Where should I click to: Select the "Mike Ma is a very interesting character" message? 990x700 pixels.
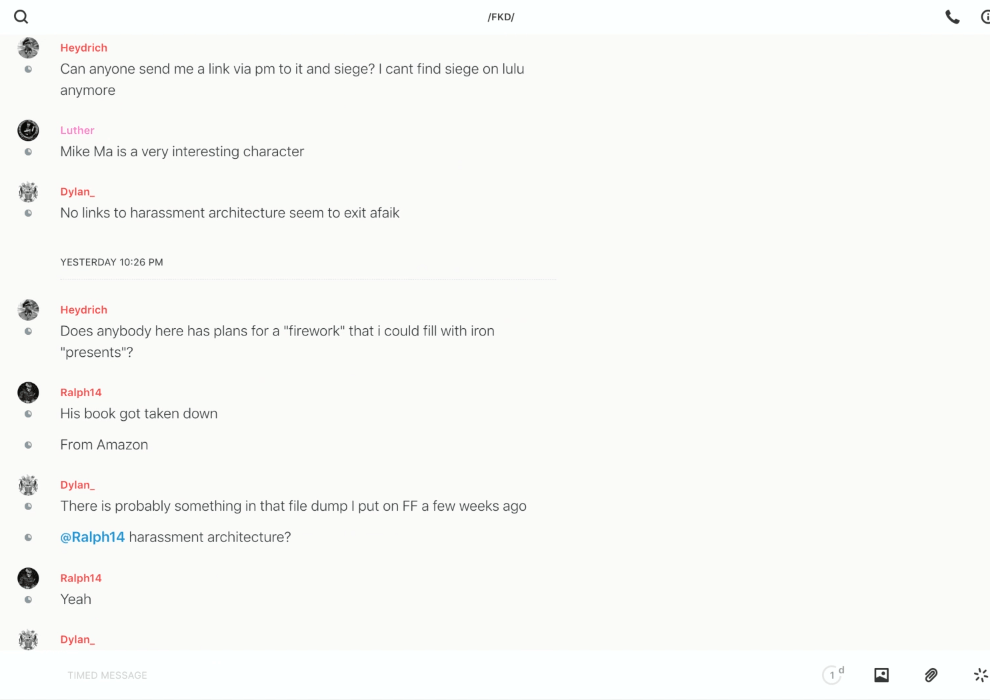click(182, 152)
